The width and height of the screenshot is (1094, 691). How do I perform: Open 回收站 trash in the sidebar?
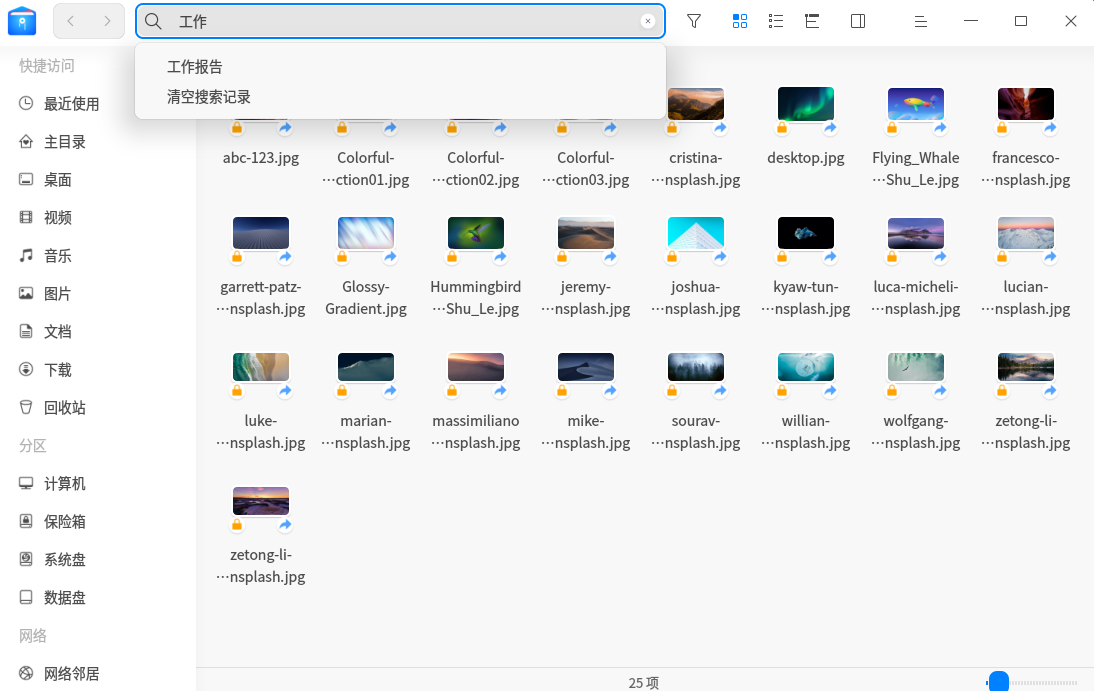tap(64, 408)
